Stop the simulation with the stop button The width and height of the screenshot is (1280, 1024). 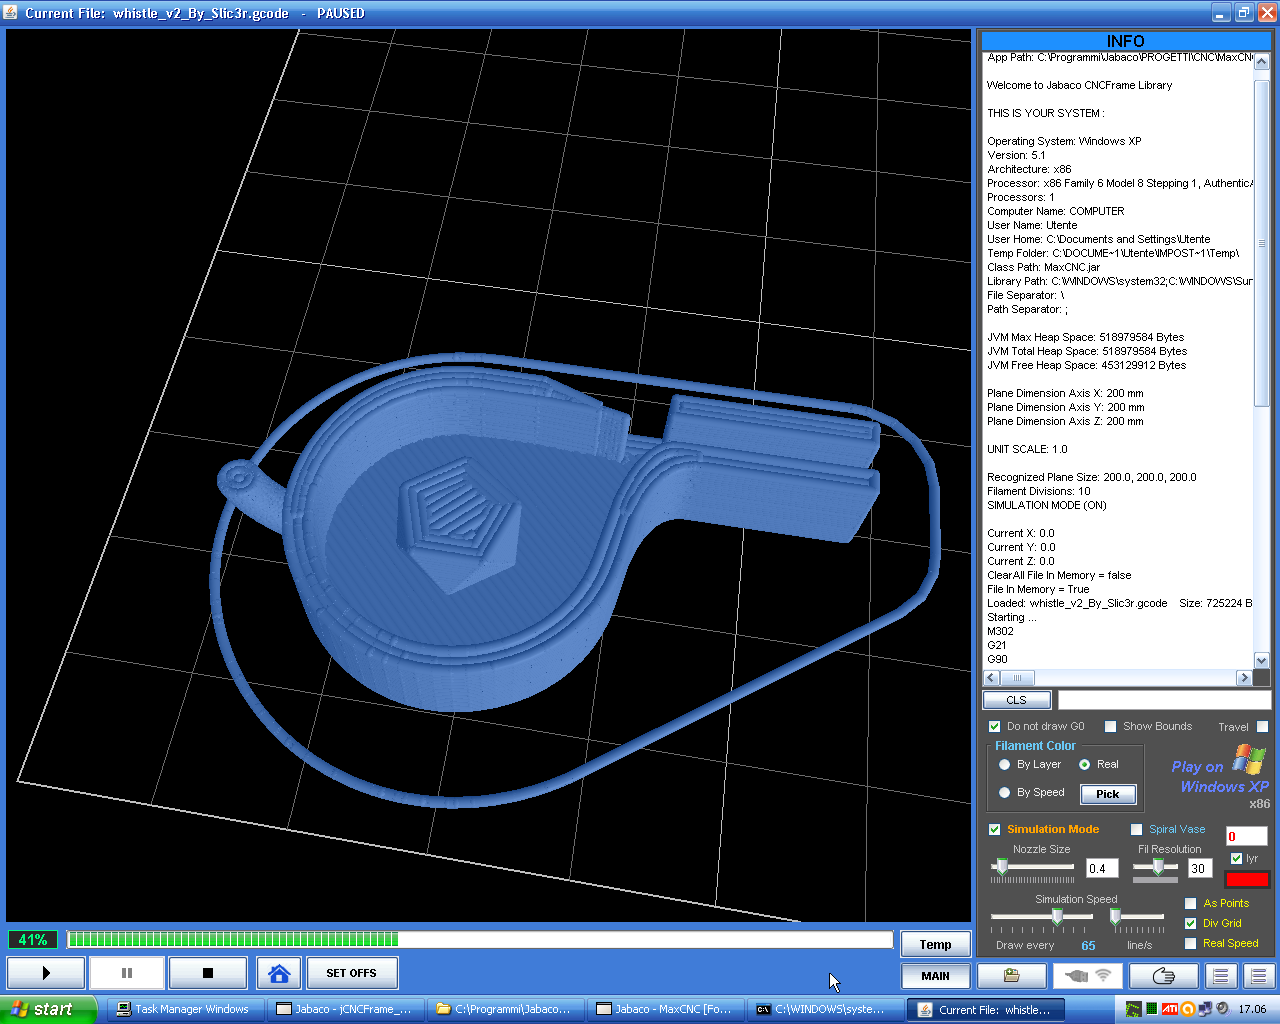[x=208, y=973]
